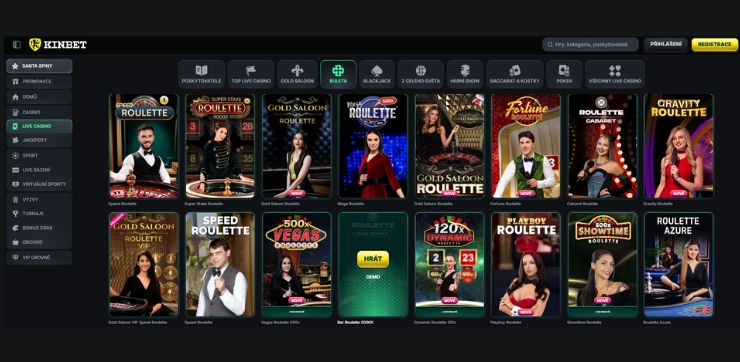Open Sport section in sidebar
This screenshot has width=740, height=362.
coord(39,155)
